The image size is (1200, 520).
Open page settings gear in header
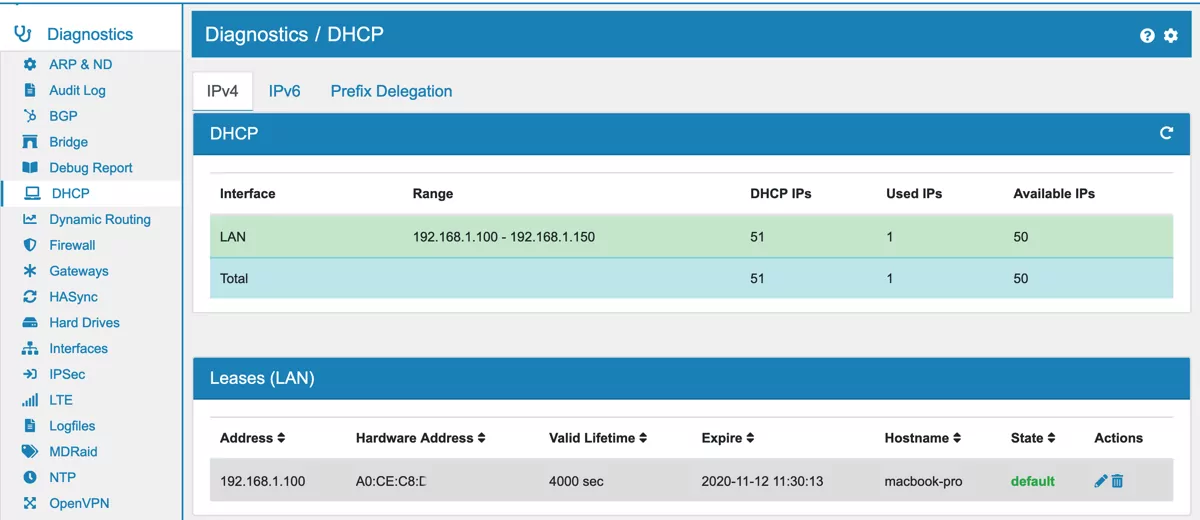pyautogui.click(x=1171, y=36)
